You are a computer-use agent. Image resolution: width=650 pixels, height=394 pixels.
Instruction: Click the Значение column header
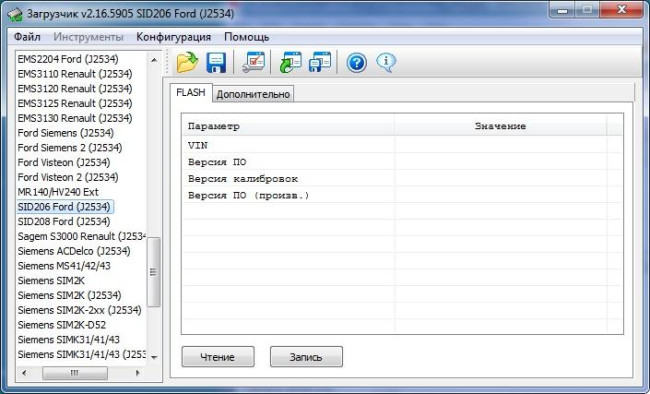pyautogui.click(x=500, y=126)
